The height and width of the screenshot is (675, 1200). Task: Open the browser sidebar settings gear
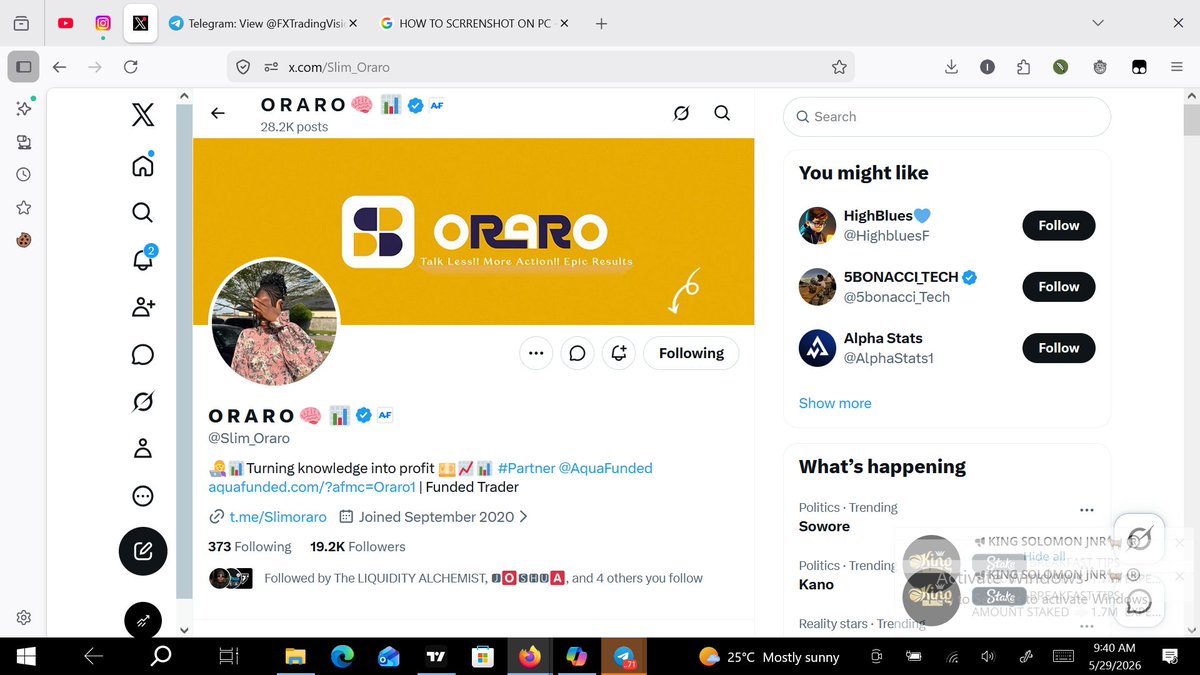click(23, 618)
